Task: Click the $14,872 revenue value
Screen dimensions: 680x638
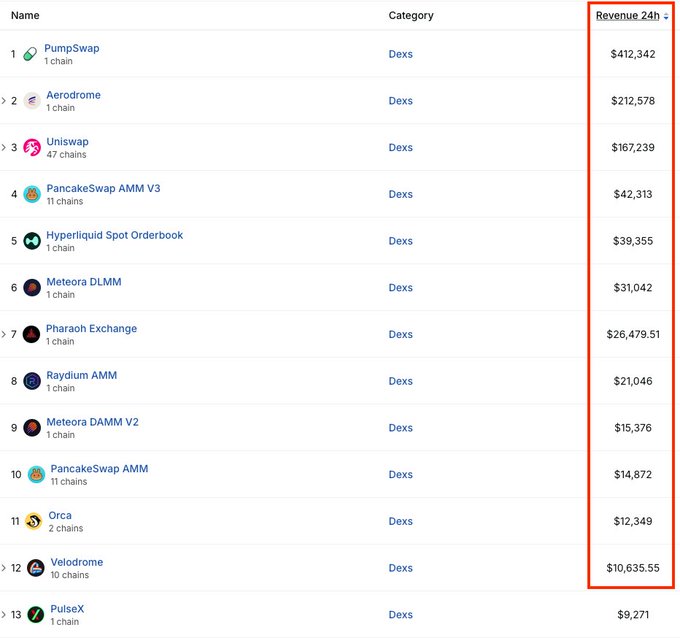Action: coord(633,474)
